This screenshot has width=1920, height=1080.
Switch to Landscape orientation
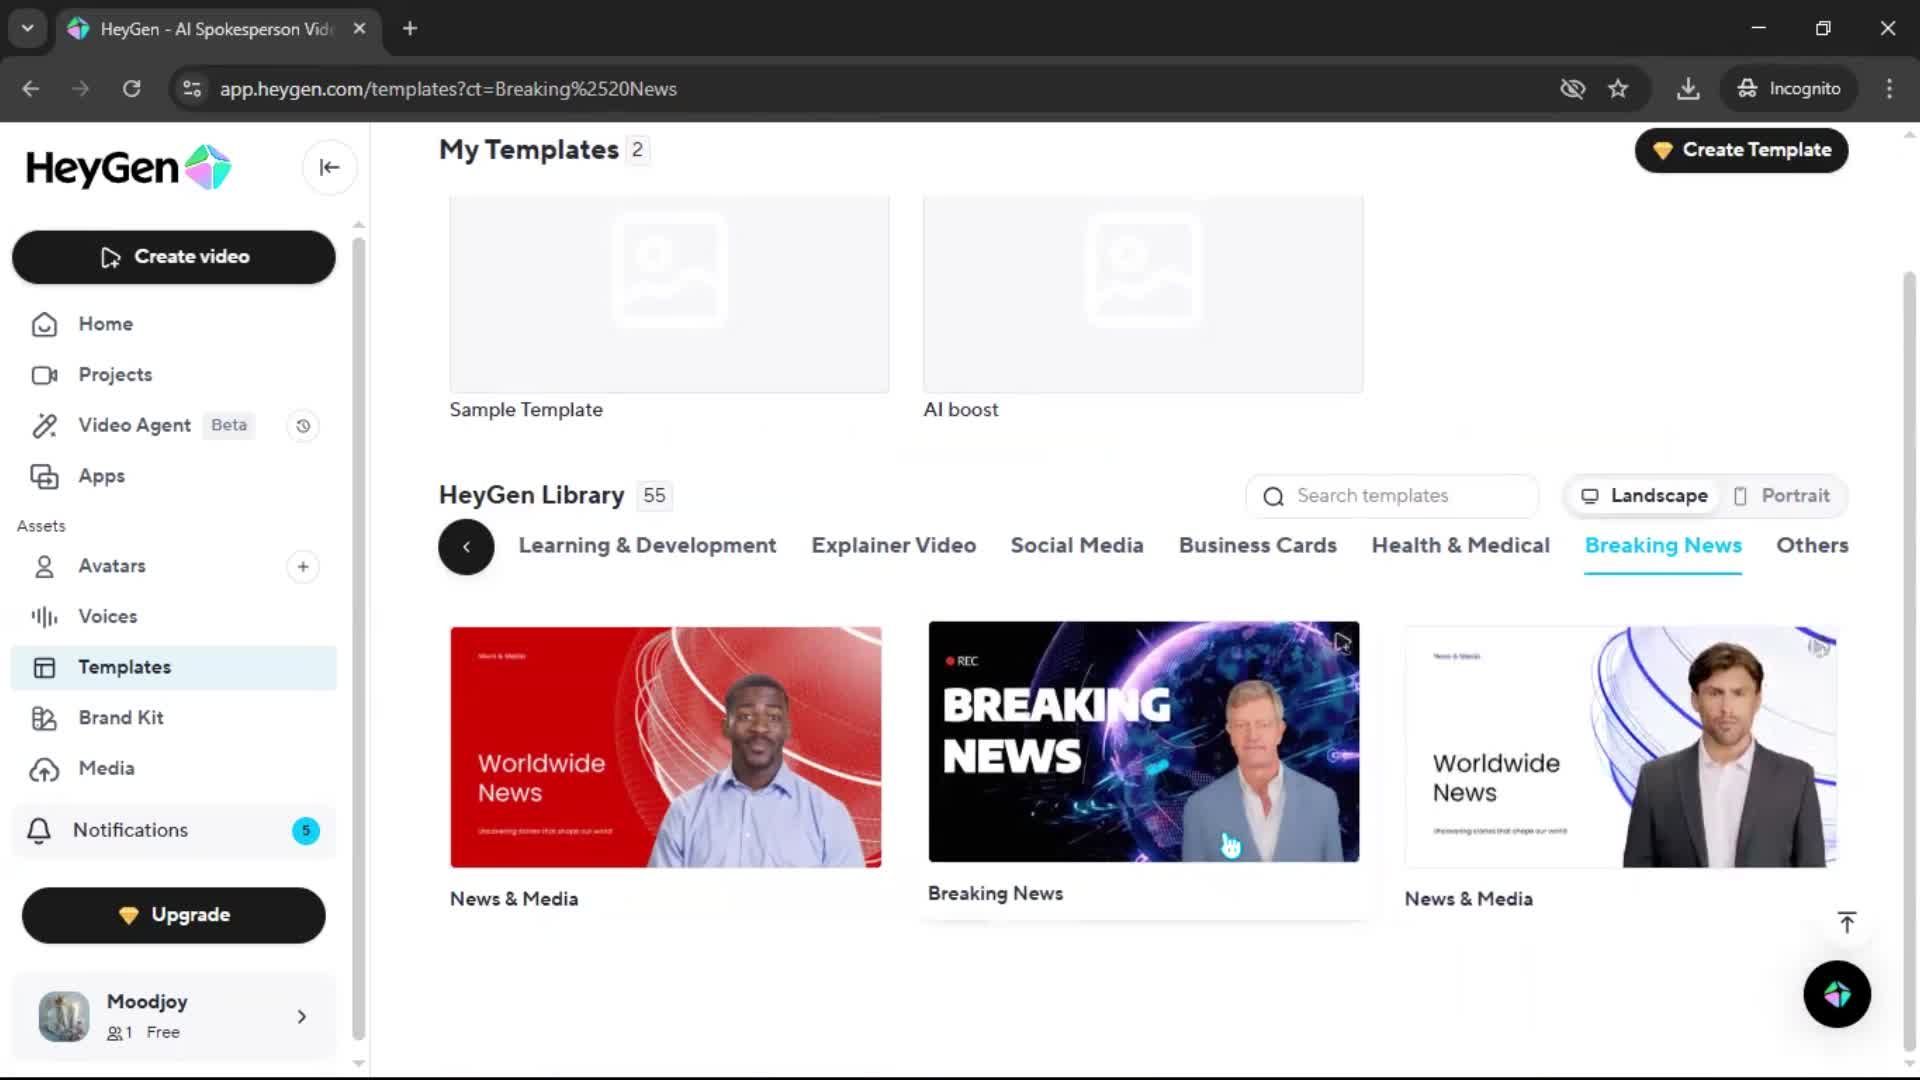[1644, 496]
